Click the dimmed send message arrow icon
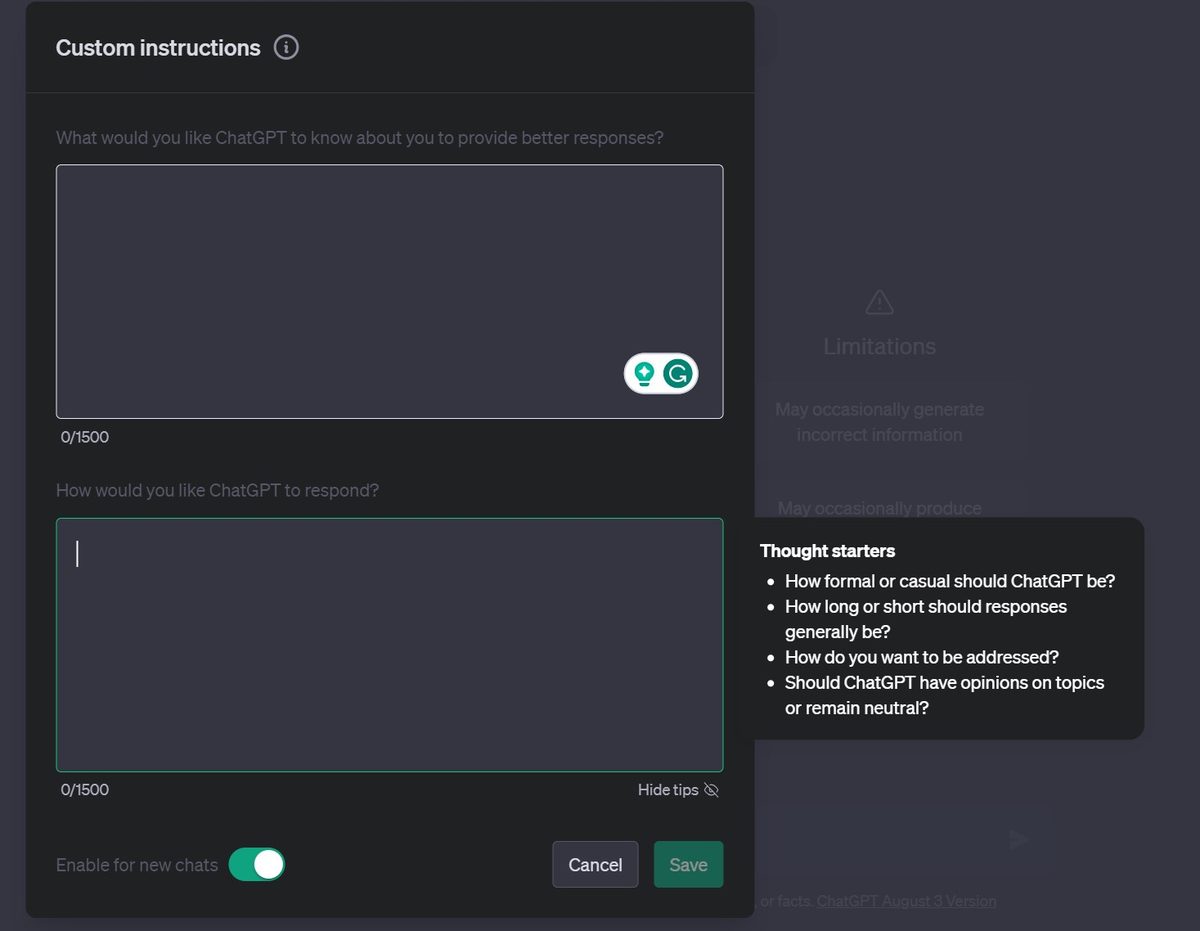 [1019, 840]
